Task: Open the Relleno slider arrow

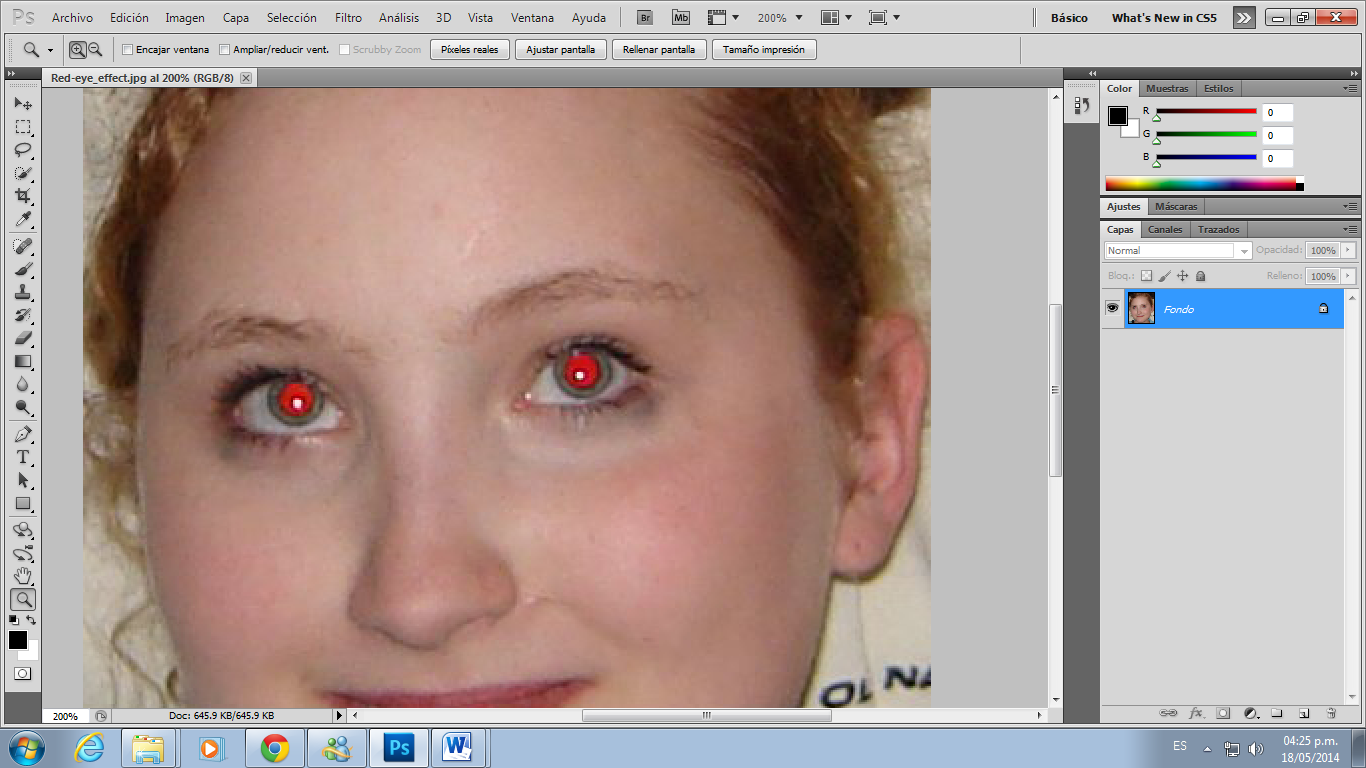Action: coord(1348,276)
